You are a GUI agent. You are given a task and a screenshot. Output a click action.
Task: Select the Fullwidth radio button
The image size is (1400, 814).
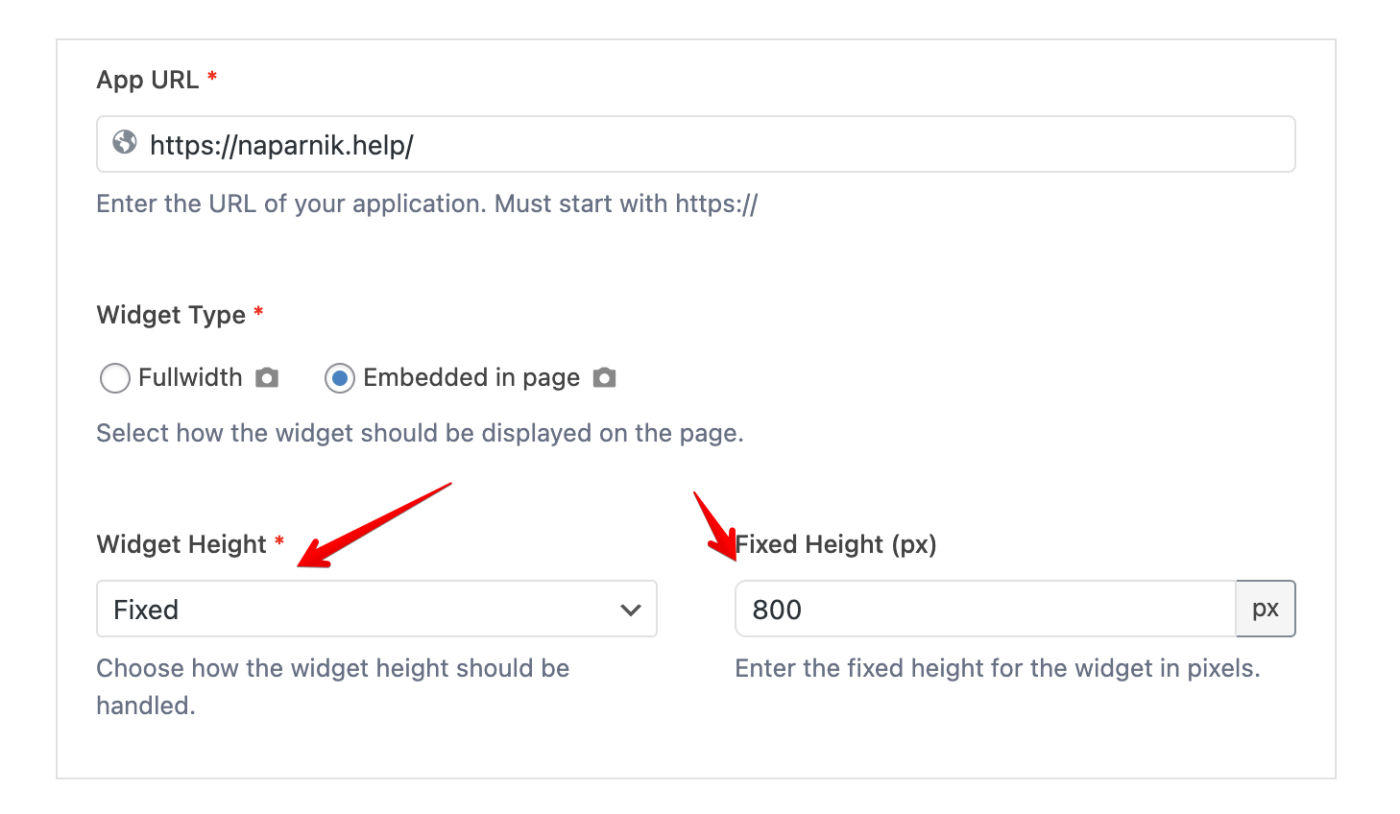[x=115, y=379]
